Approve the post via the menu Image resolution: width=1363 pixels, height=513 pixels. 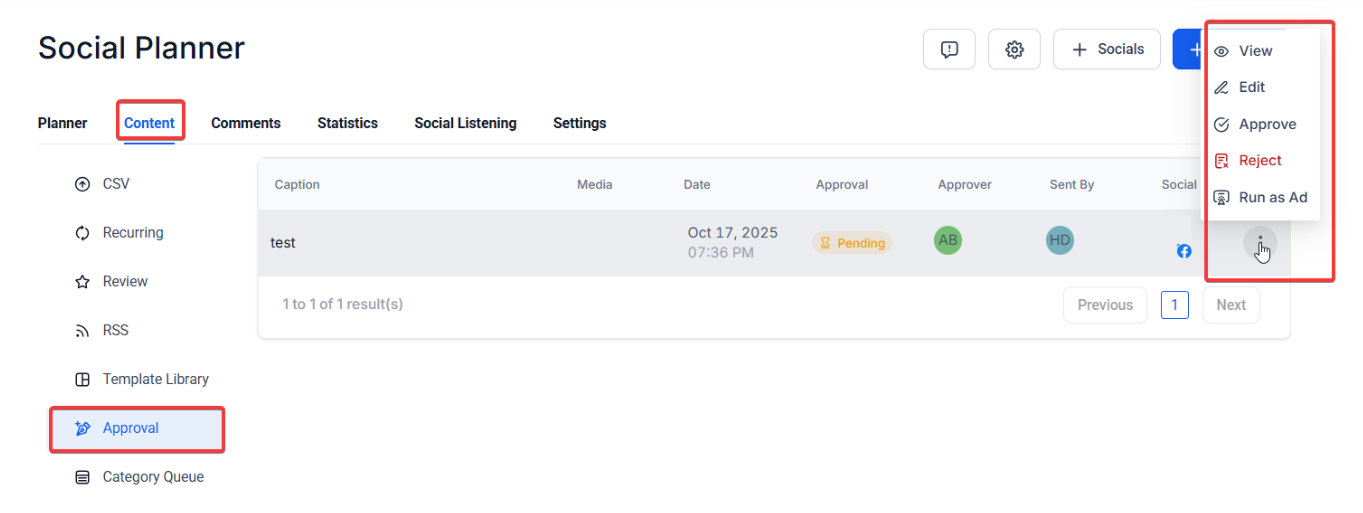pos(1266,124)
